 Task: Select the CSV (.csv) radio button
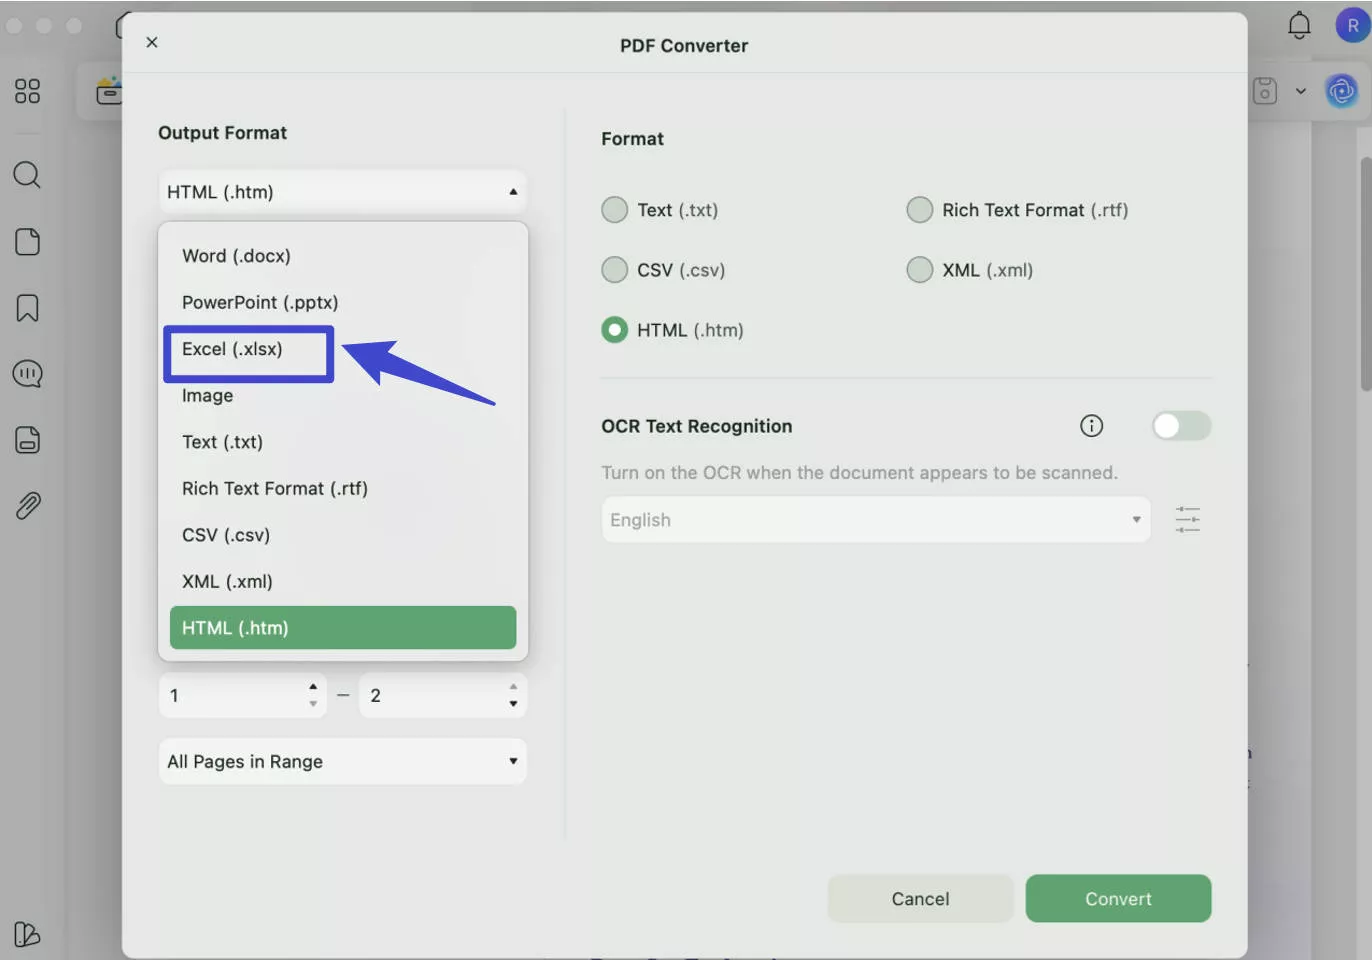coord(615,270)
